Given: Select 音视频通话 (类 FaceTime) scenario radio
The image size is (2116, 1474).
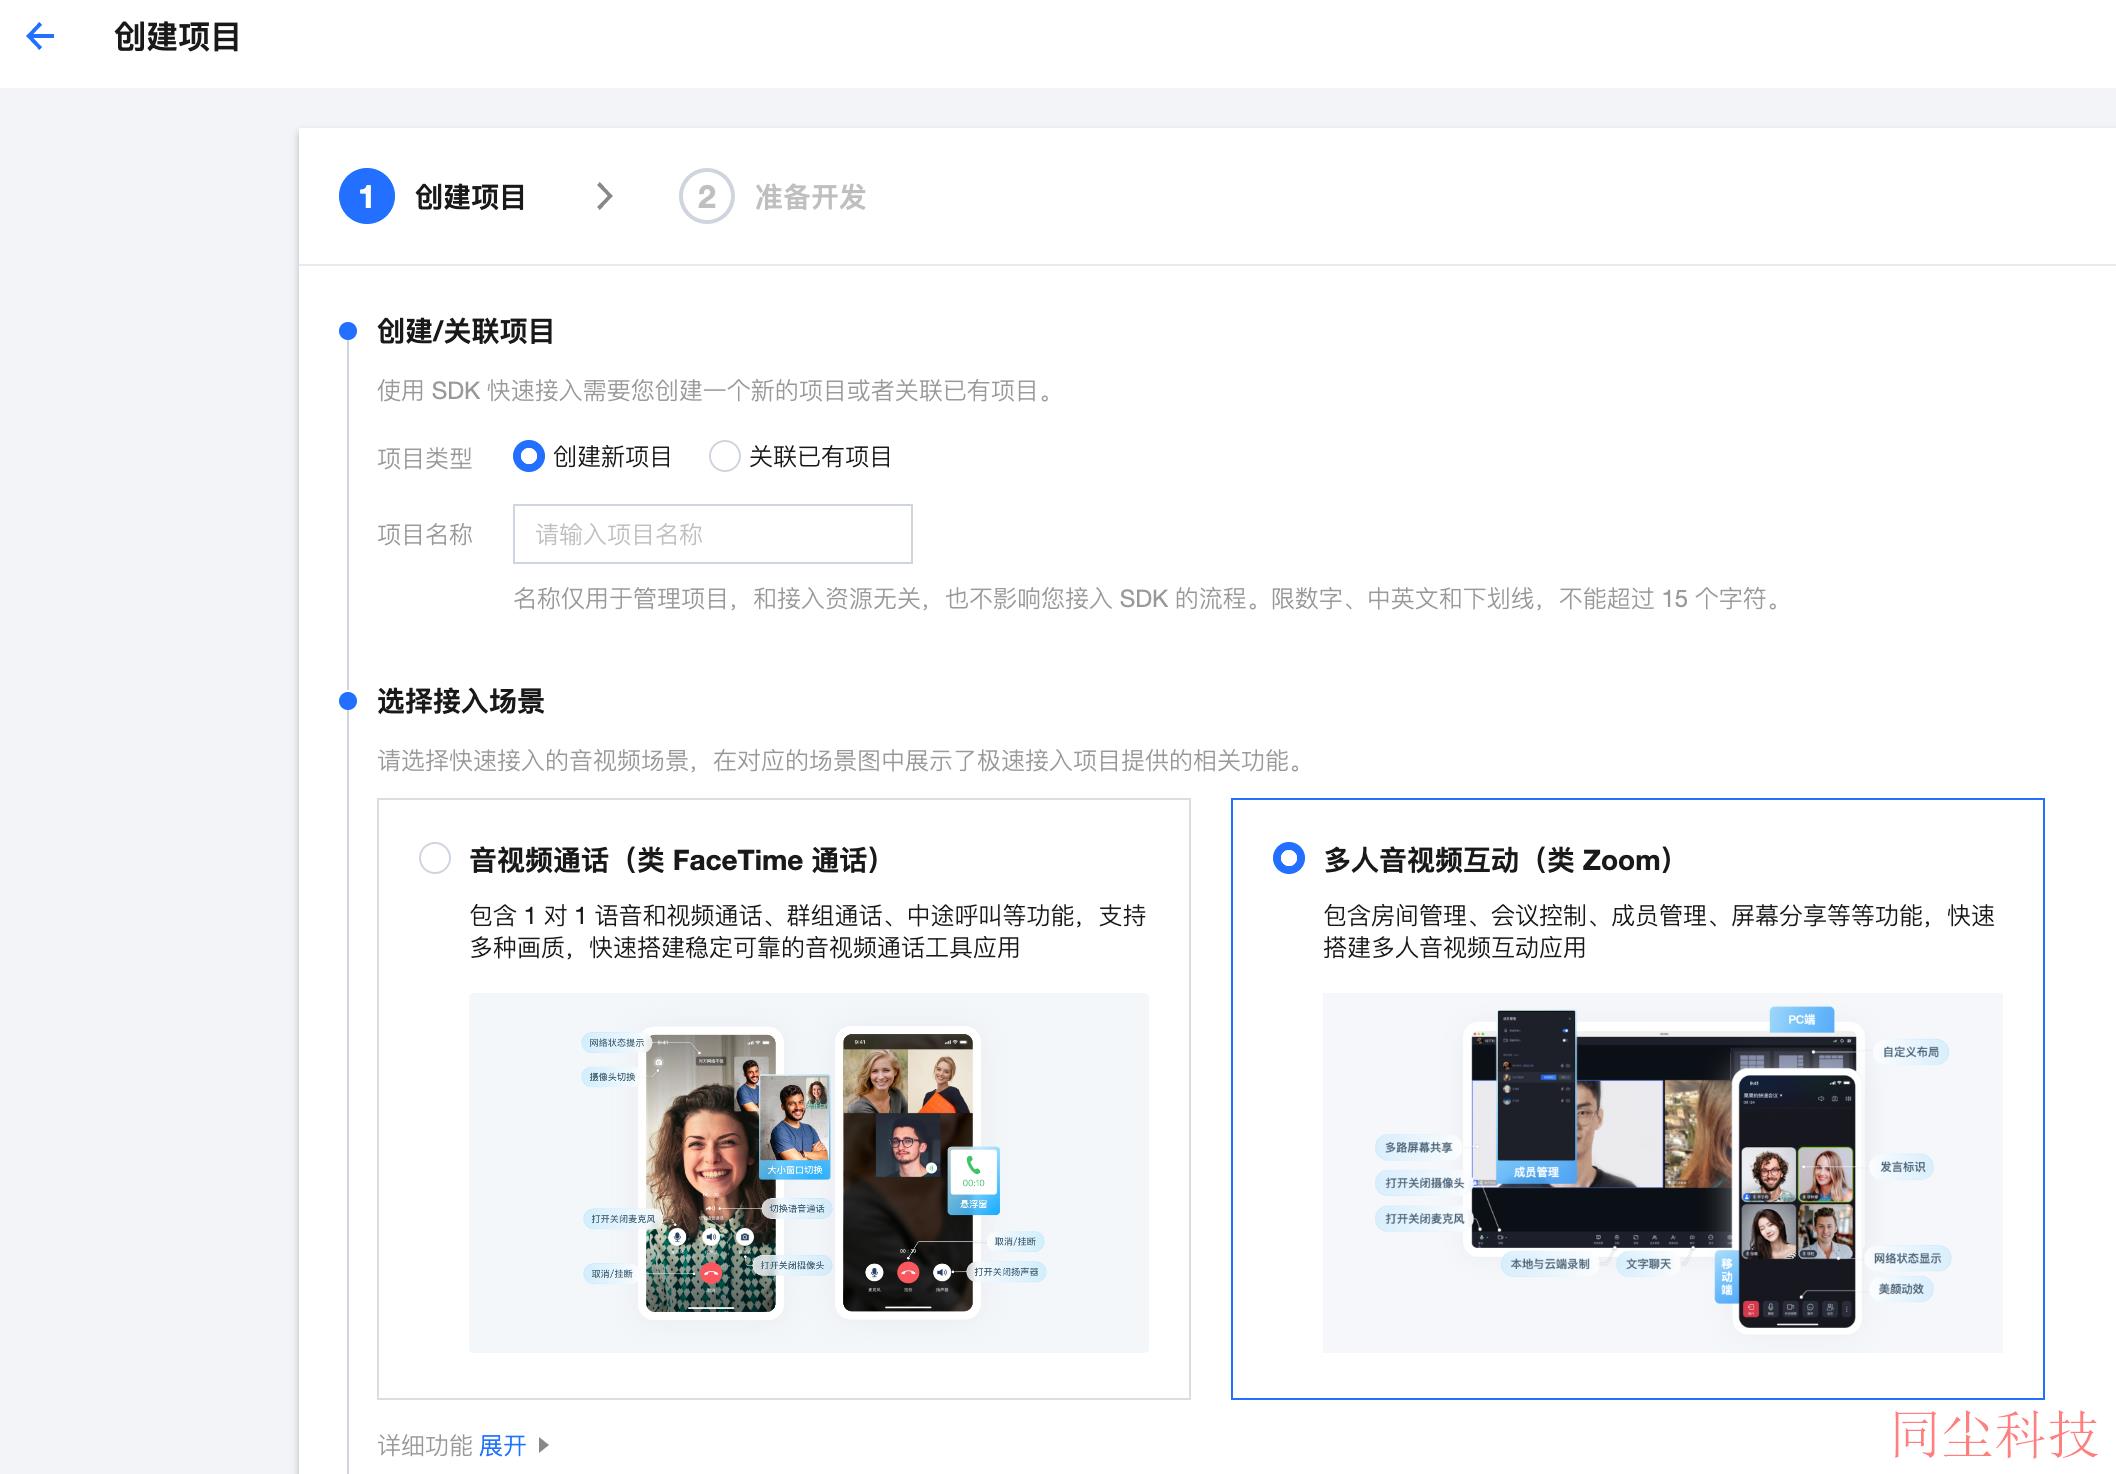Looking at the screenshot, I should (435, 858).
